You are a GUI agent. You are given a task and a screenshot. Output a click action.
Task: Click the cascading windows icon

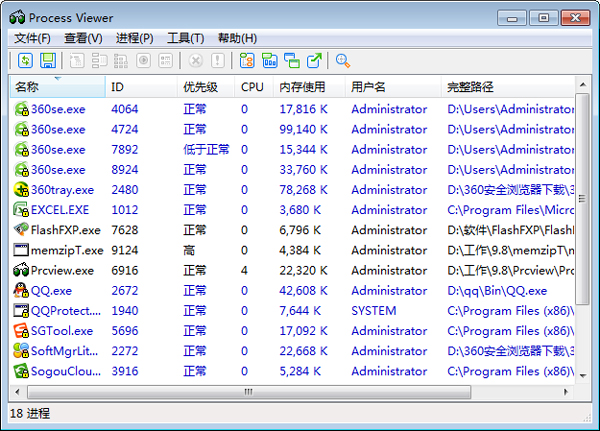coord(292,60)
